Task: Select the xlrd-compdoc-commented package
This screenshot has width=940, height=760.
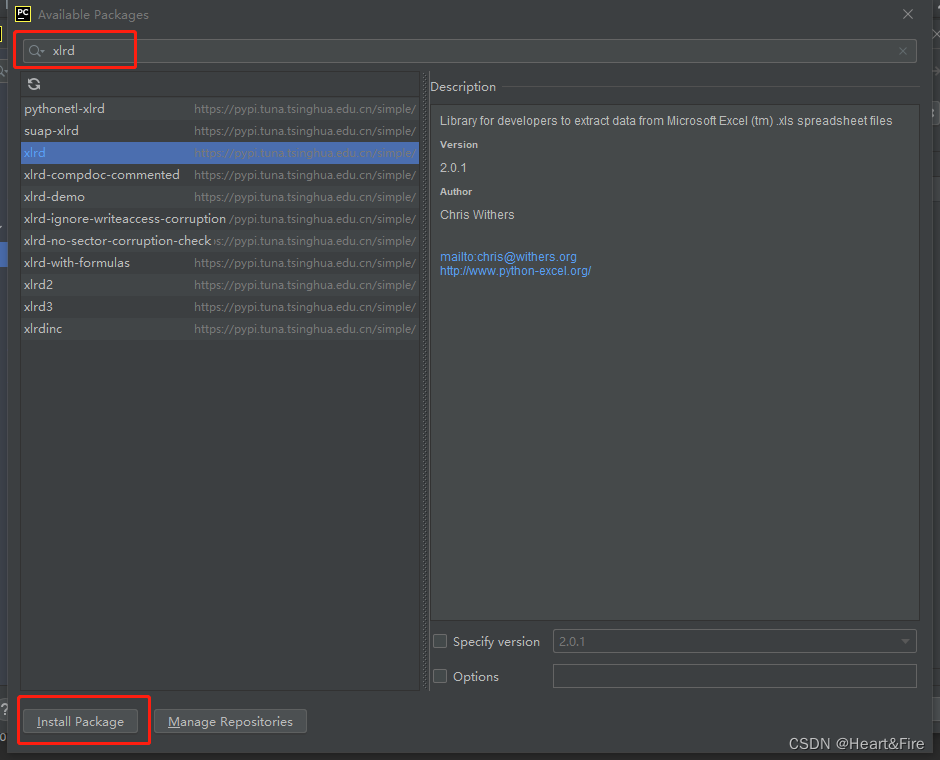Action: point(220,174)
